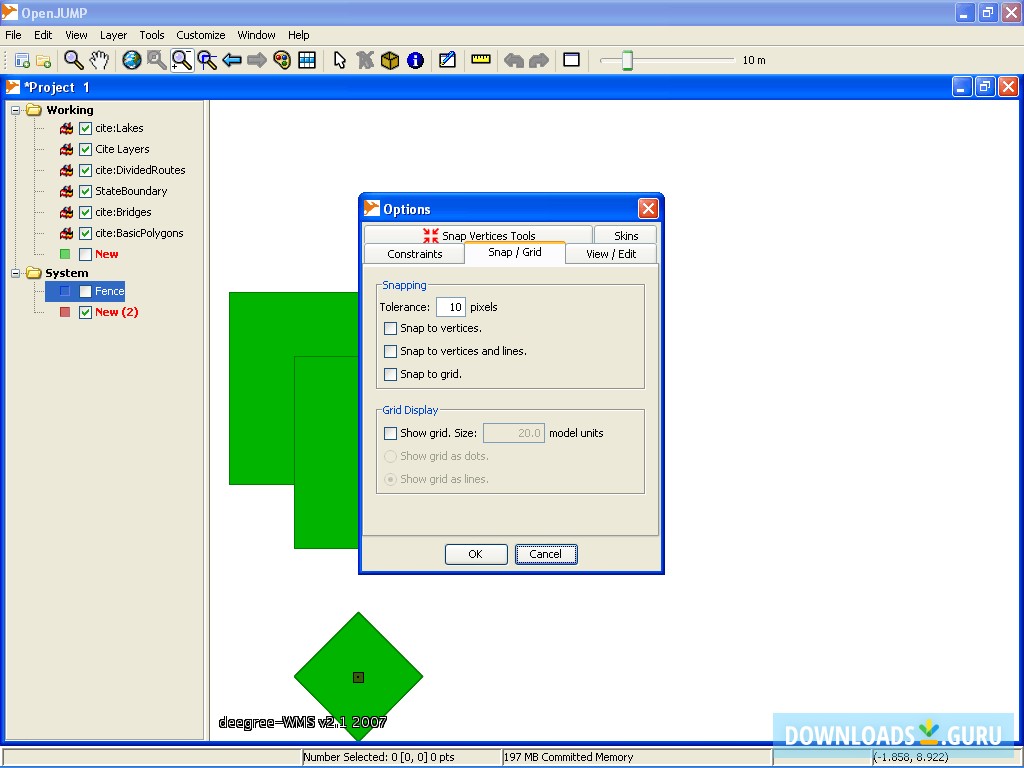1024x768 pixels.
Task: Switch to the Constraints tab
Action: click(415, 254)
